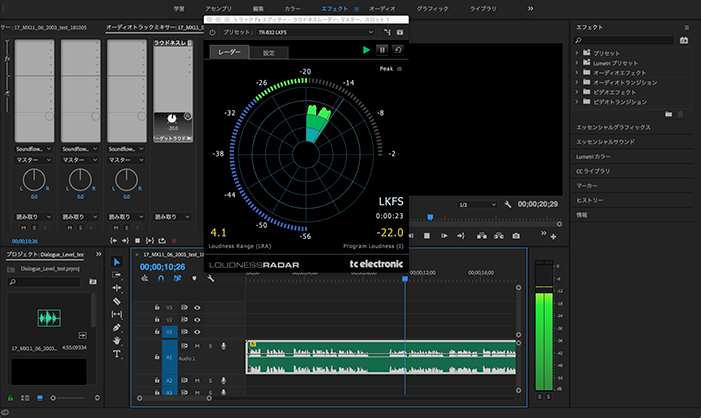Viewport: 701px width, 418px height.
Task: Select the Hand tool
Action: [117, 340]
